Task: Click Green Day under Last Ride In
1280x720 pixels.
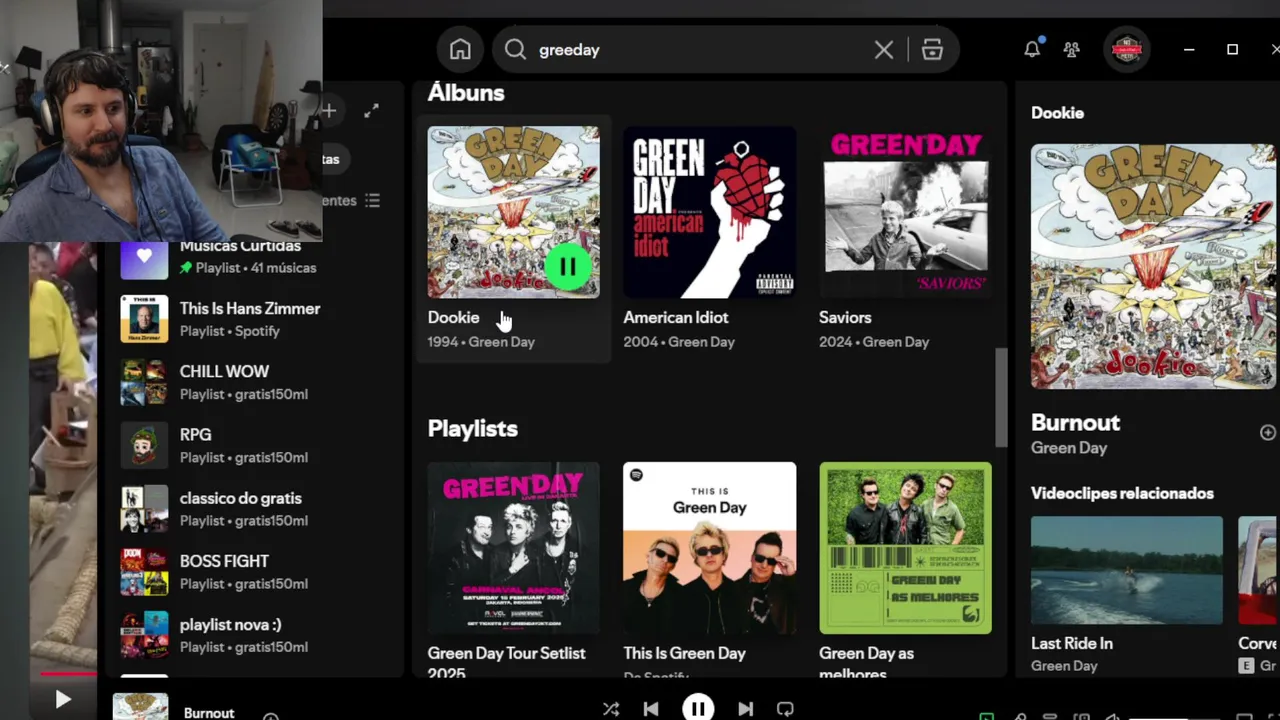Action: pos(1064,666)
